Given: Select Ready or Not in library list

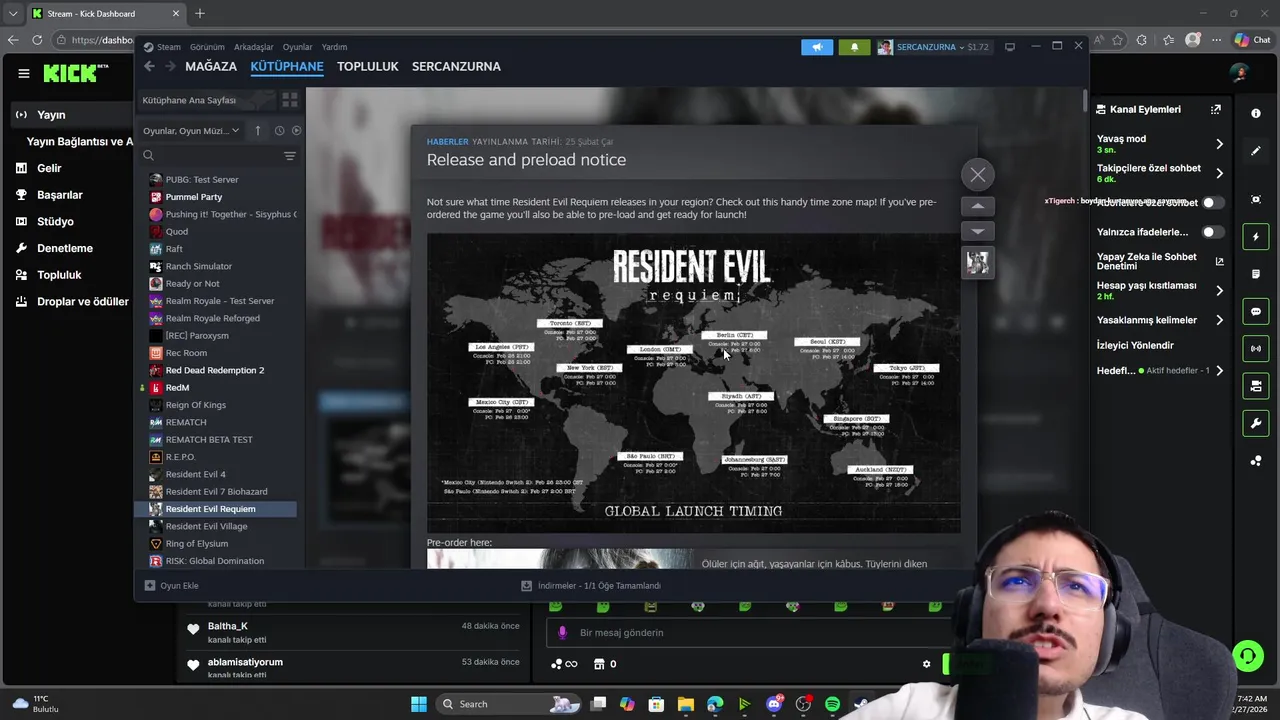Looking at the screenshot, I should click(192, 284).
